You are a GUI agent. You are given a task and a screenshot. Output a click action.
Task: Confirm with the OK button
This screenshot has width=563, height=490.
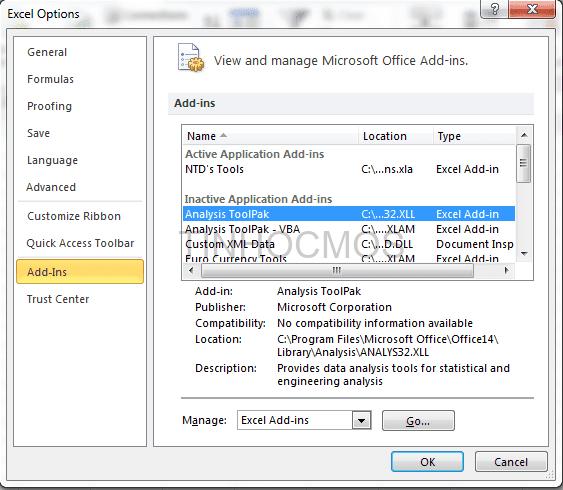pyautogui.click(x=427, y=462)
